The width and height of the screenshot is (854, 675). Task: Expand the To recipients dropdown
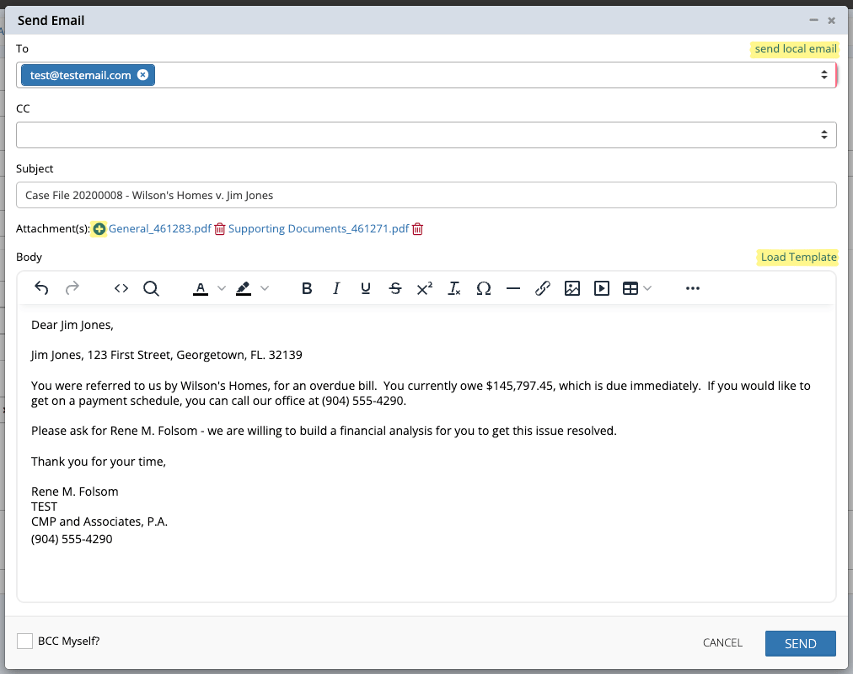pos(824,75)
